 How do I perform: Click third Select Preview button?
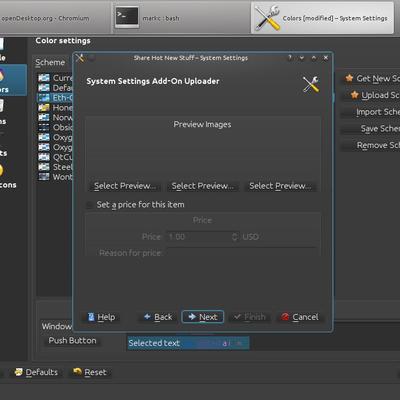[280, 186]
